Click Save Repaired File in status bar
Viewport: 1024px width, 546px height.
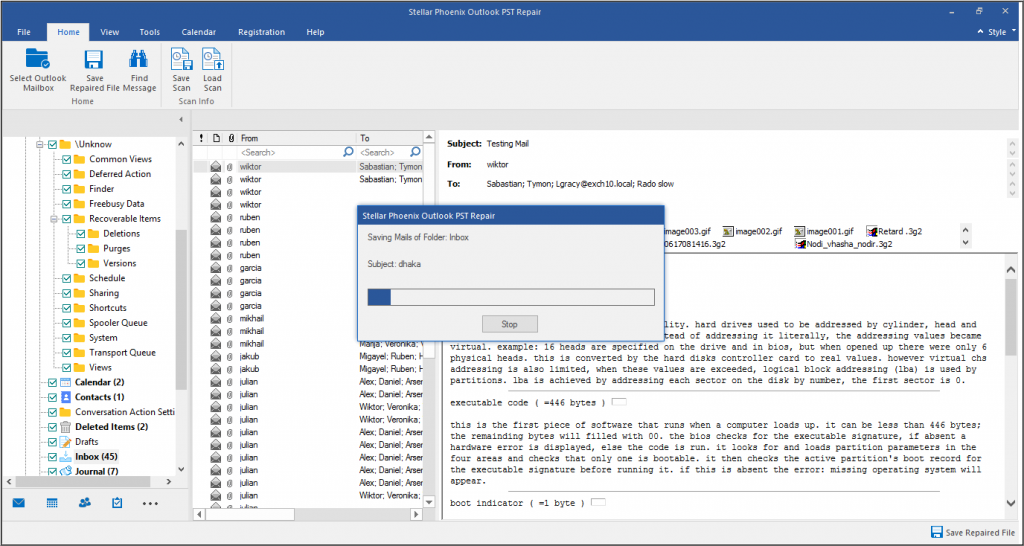(972, 532)
